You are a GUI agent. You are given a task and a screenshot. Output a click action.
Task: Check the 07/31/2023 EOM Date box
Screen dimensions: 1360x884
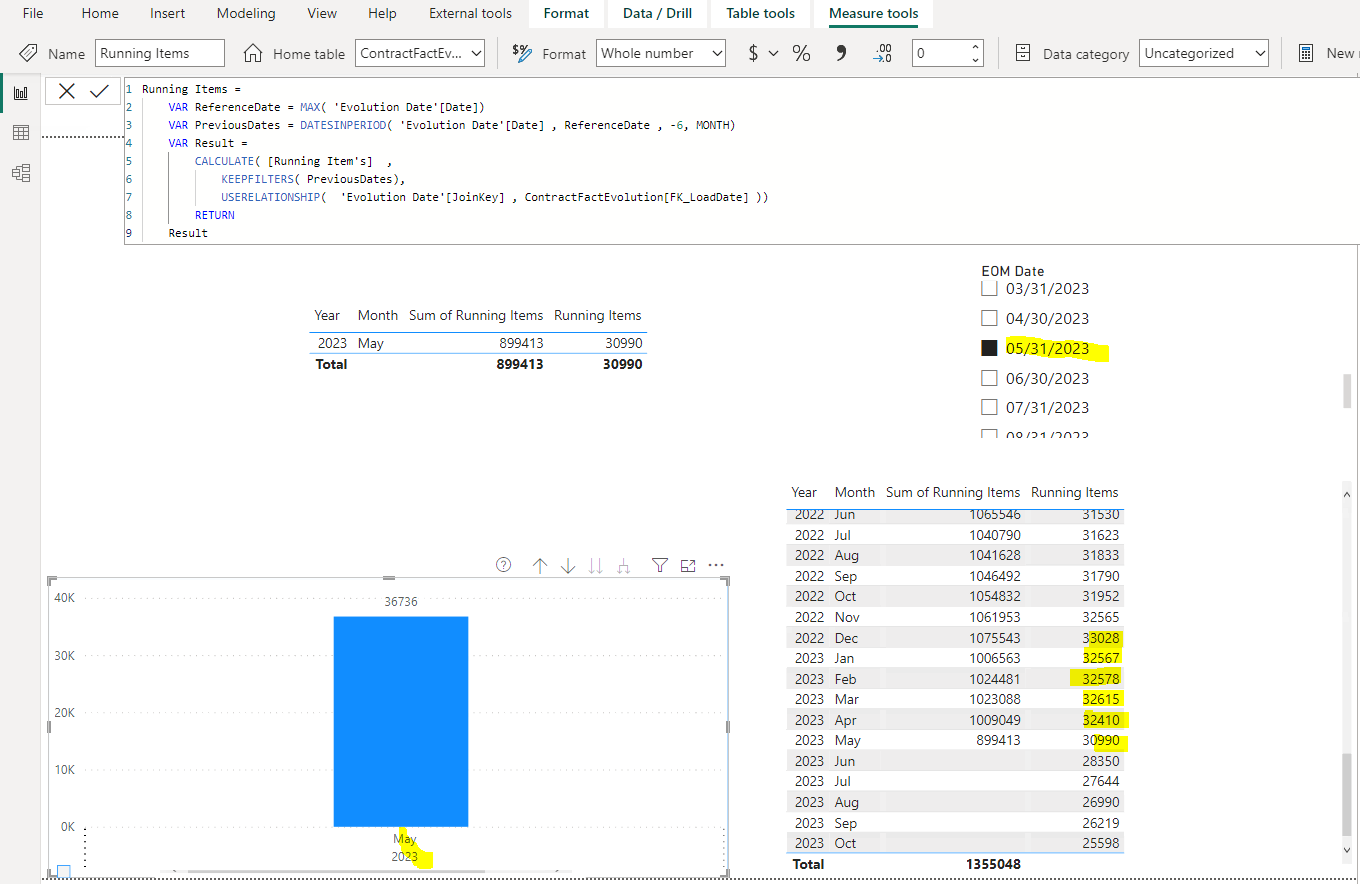pyautogui.click(x=989, y=407)
